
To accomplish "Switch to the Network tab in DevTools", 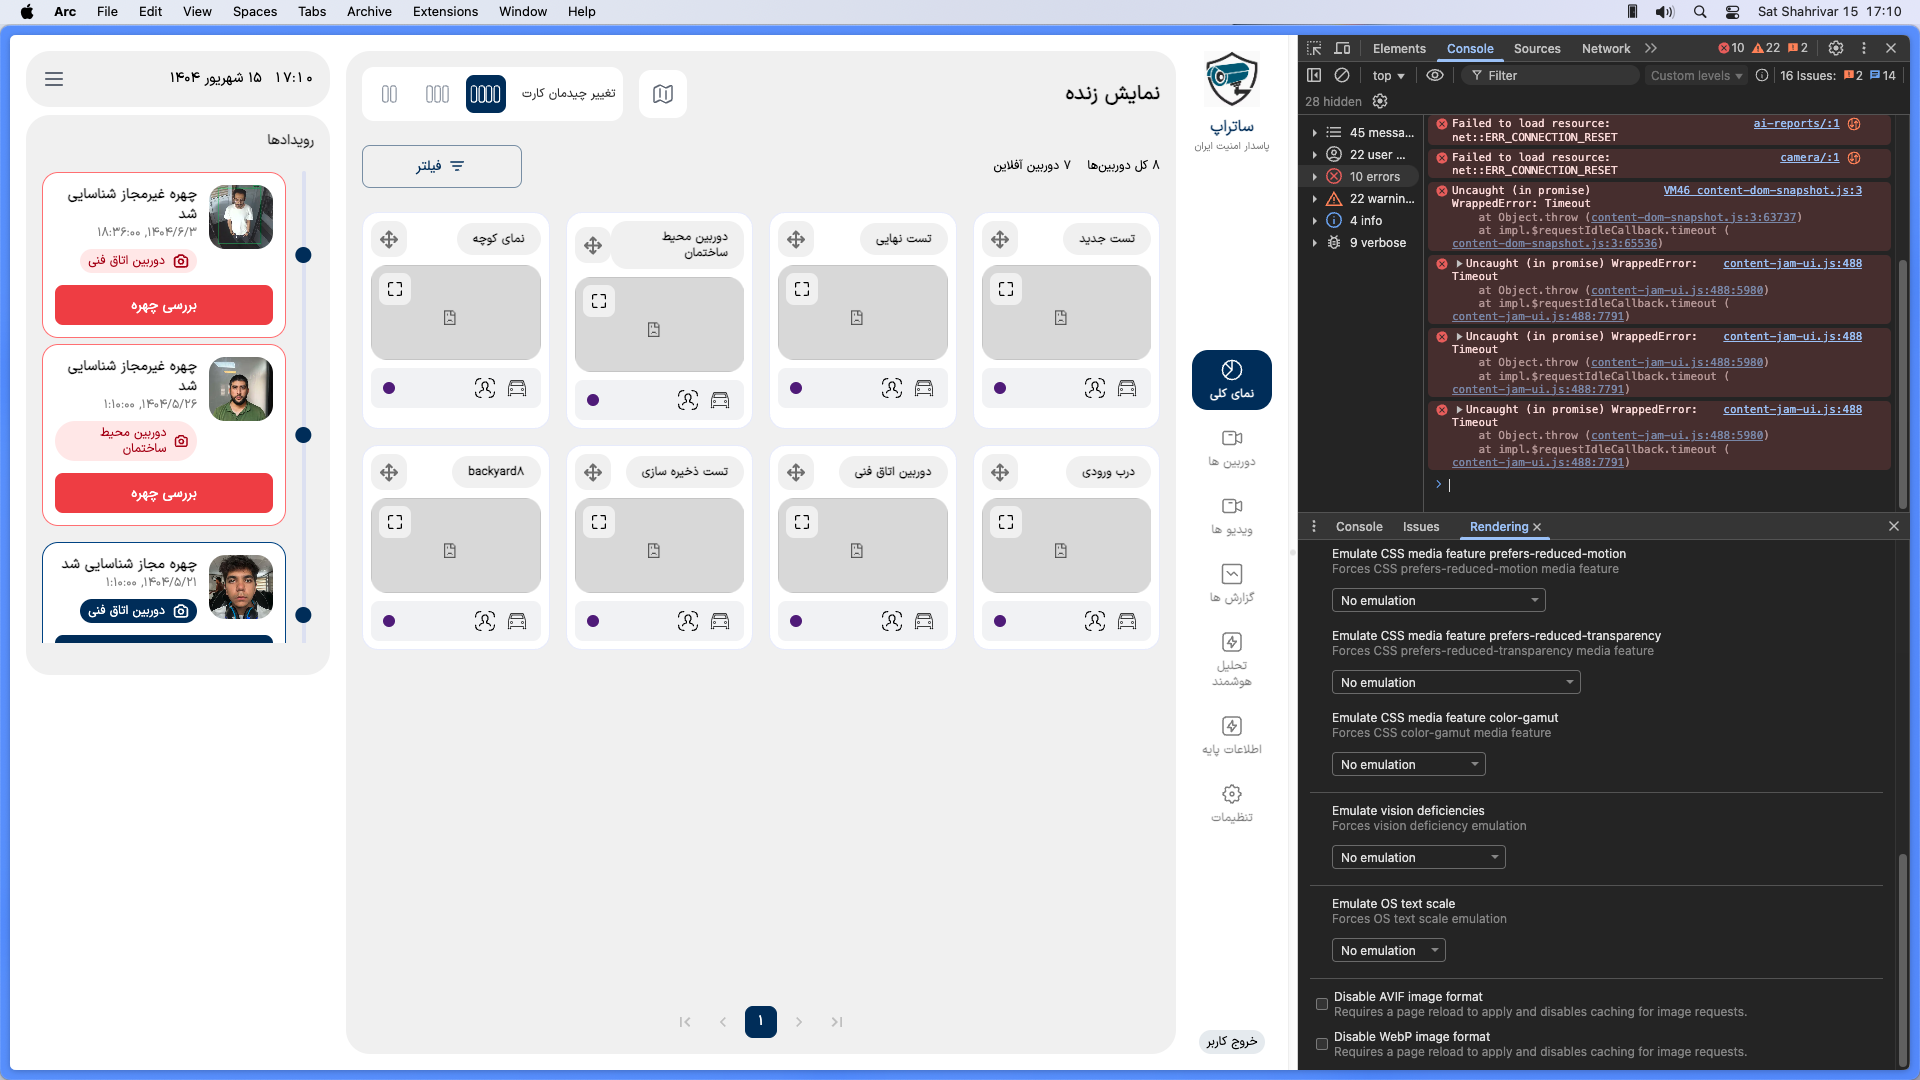I will click(x=1605, y=48).
